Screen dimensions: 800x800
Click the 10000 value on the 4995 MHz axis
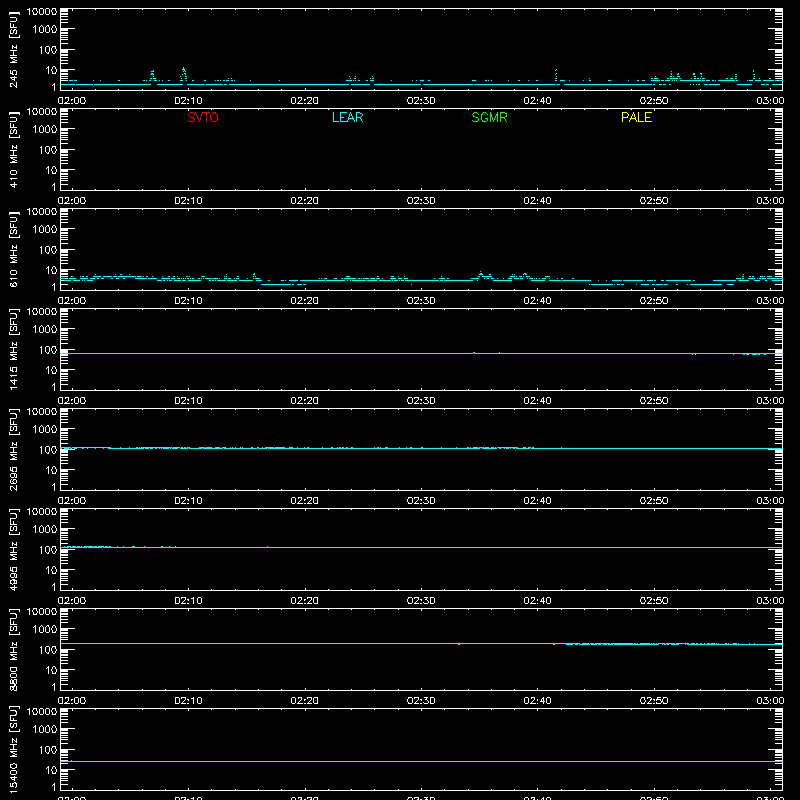[42, 512]
